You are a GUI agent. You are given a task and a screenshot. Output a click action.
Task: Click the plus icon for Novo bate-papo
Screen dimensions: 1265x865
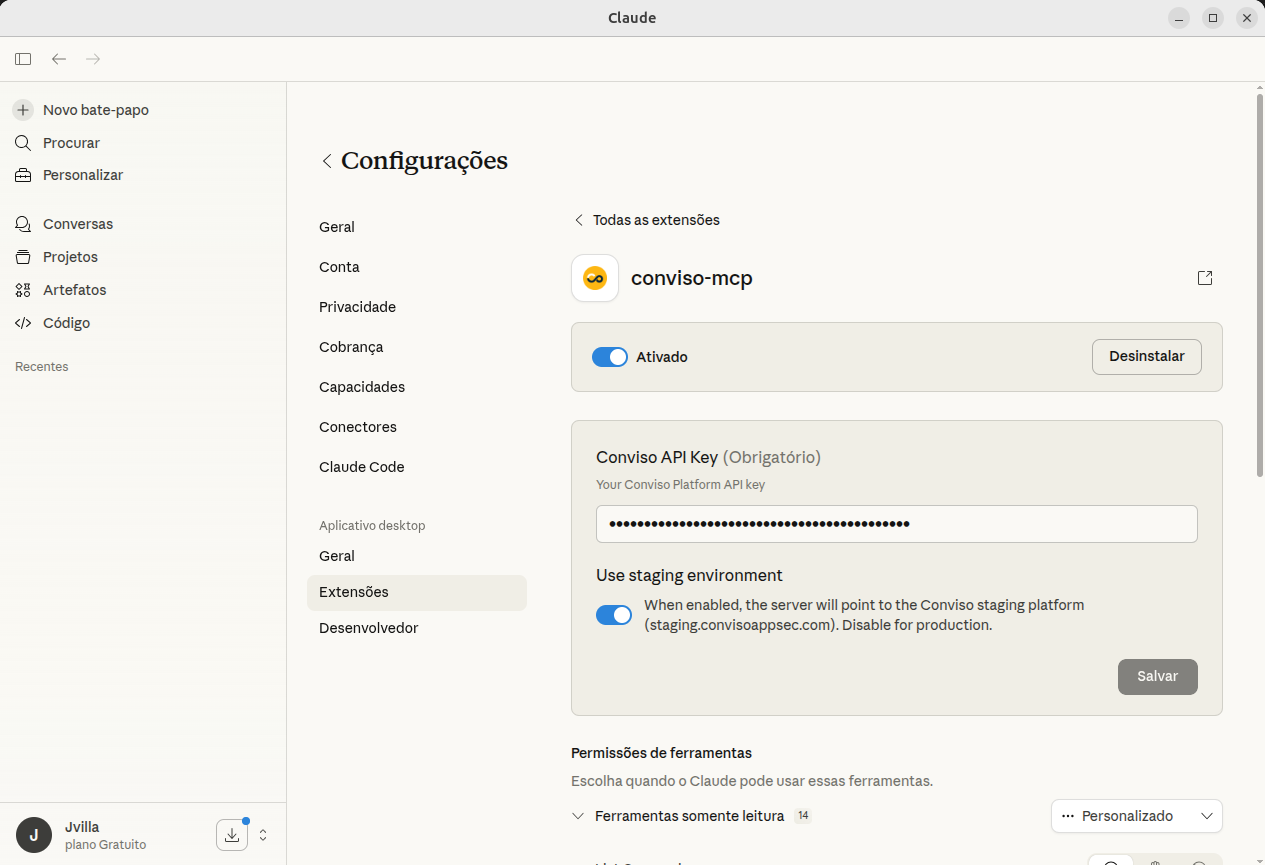pos(23,110)
